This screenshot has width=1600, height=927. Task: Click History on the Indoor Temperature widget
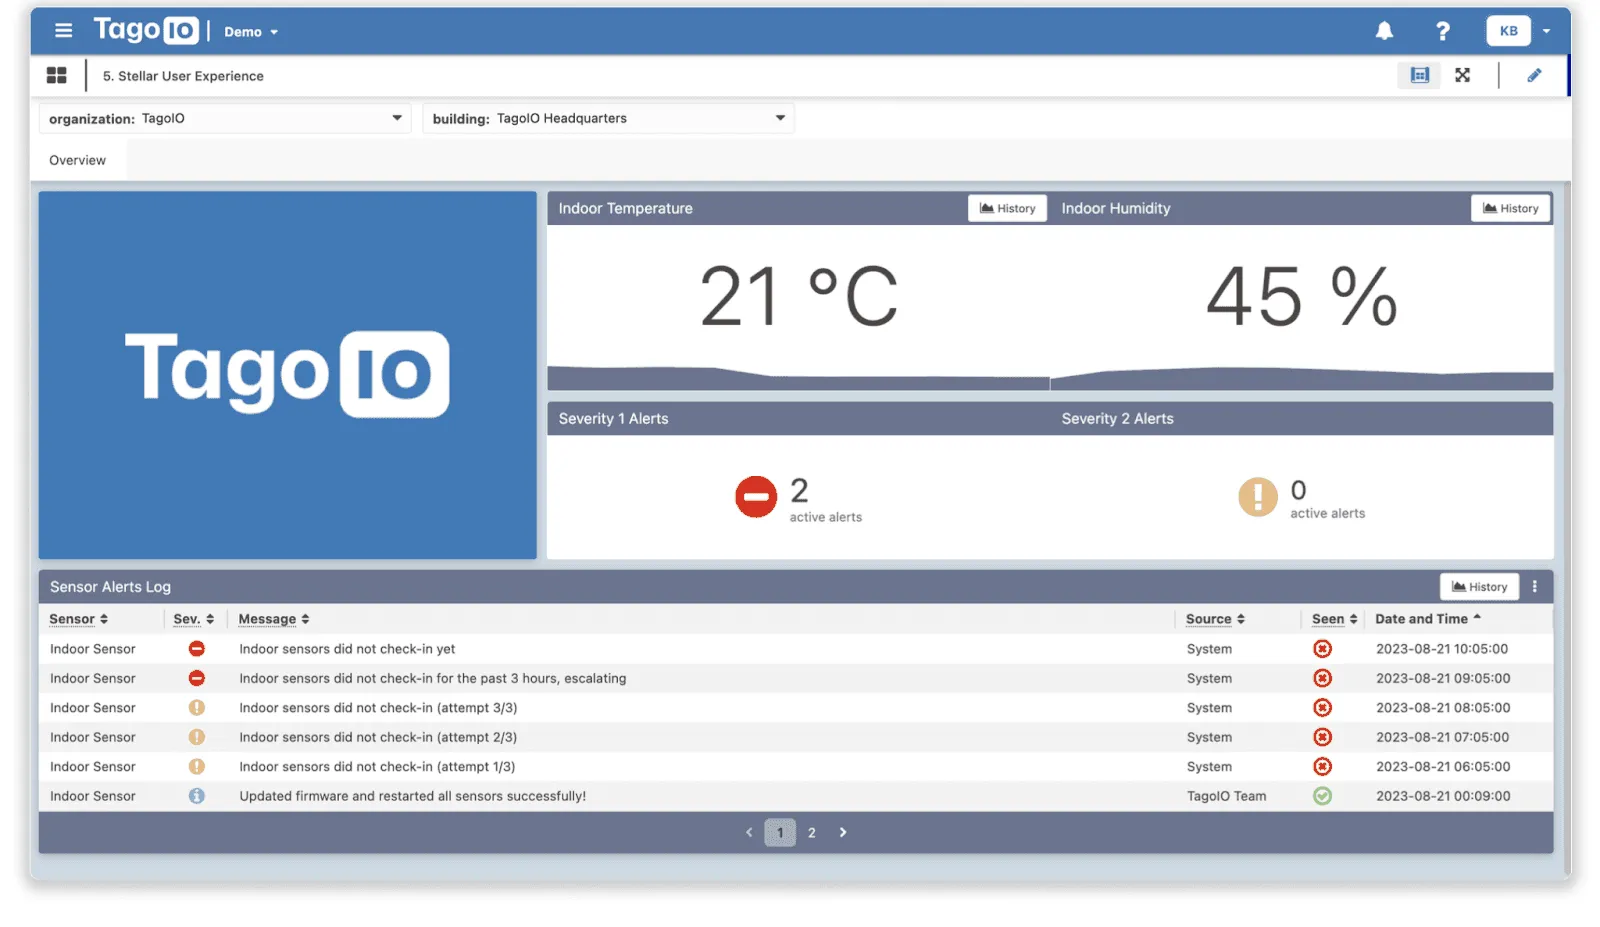[x=1007, y=208]
